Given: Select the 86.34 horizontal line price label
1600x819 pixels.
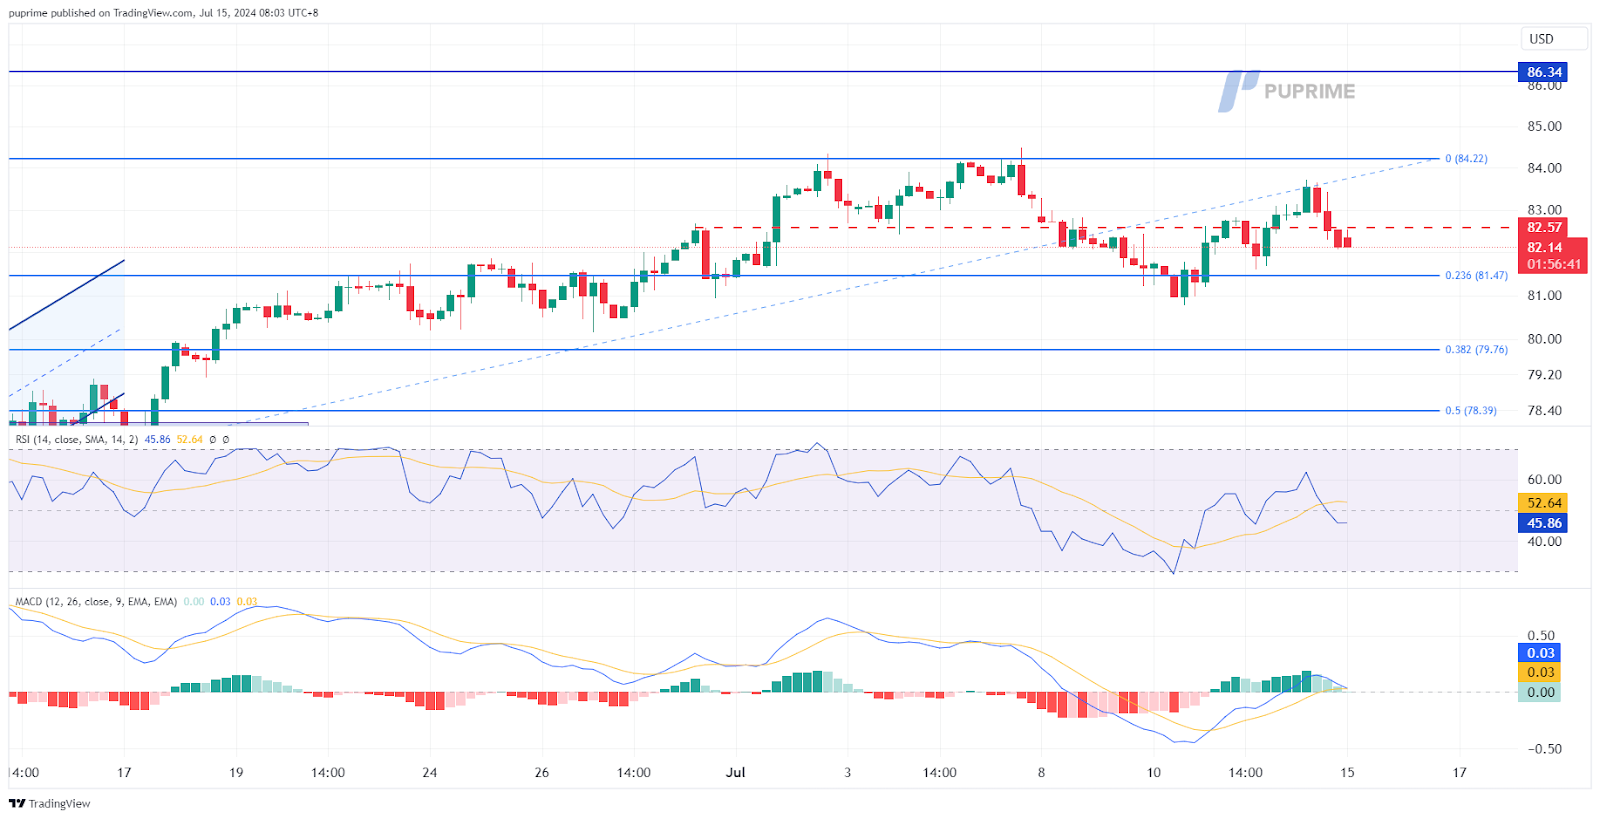Looking at the screenshot, I should [1544, 72].
